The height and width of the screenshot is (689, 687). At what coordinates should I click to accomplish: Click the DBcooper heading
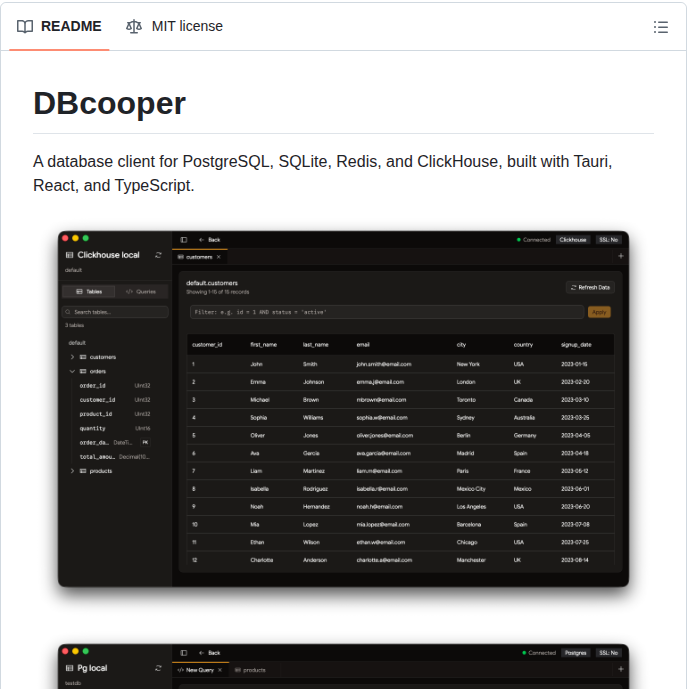point(109,104)
